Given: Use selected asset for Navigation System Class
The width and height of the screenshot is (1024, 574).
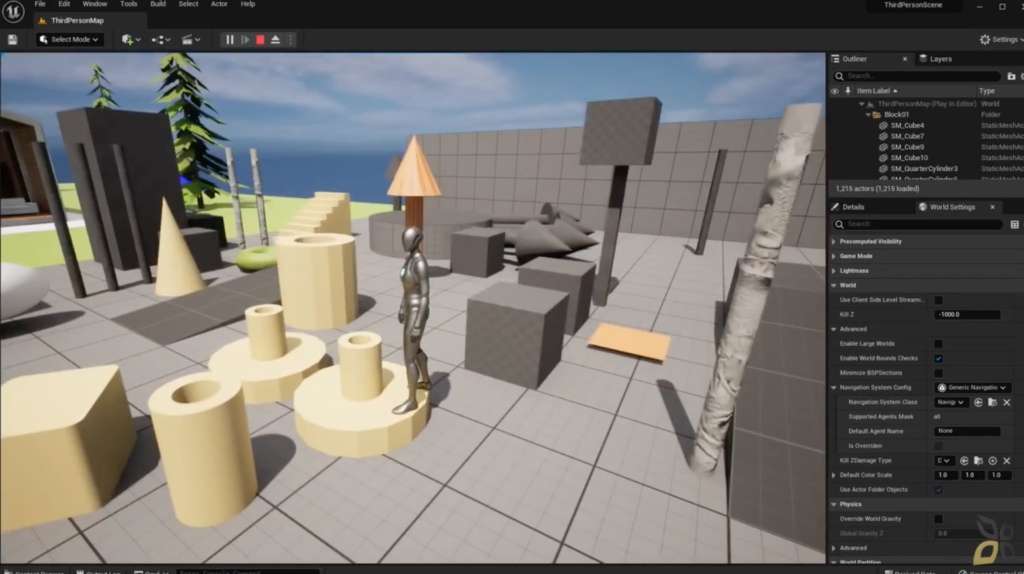Looking at the screenshot, I should tap(978, 402).
